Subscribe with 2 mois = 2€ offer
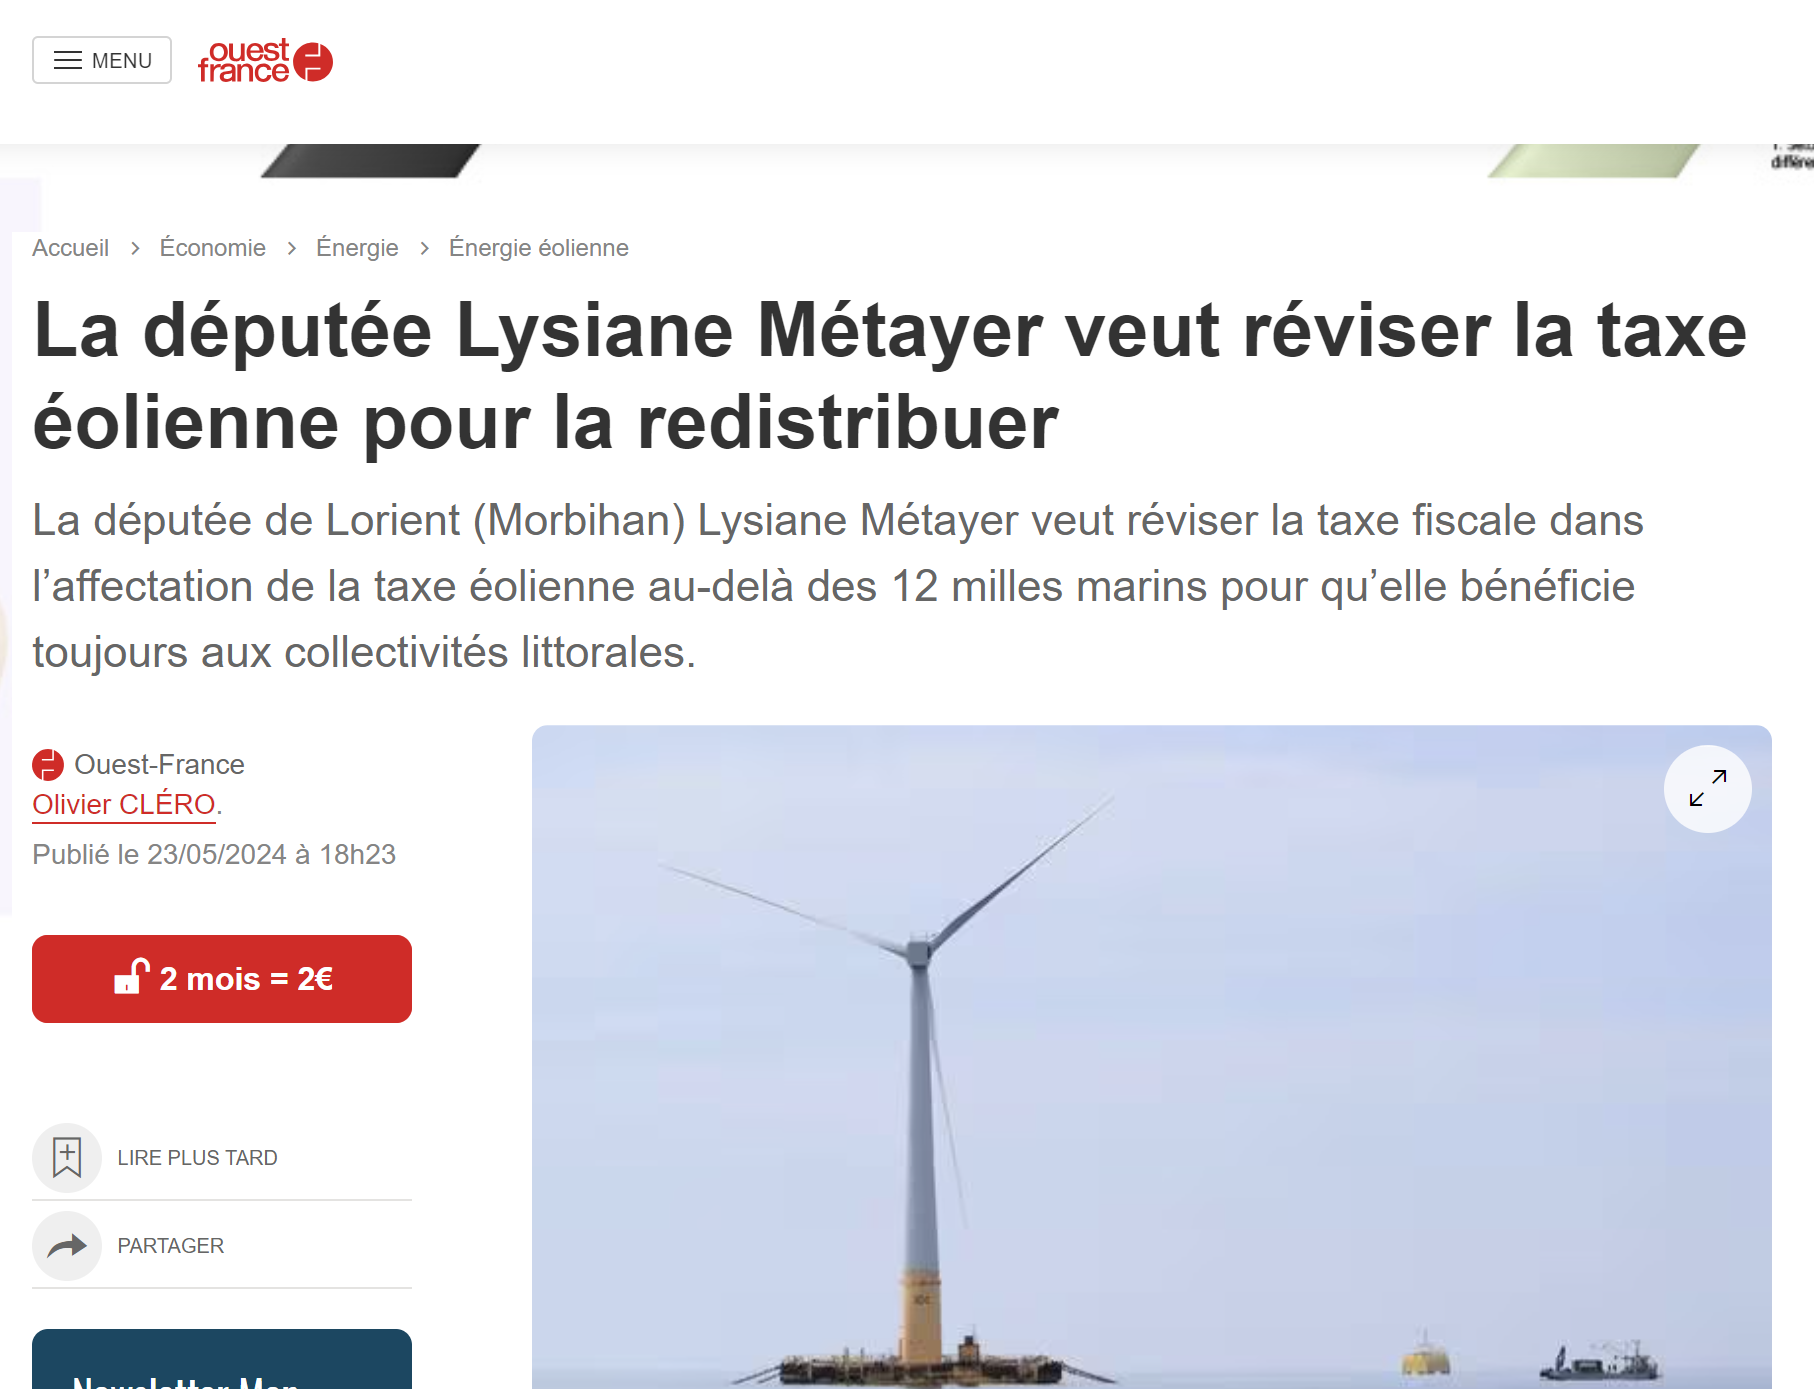Screen dimensions: 1814x1389 tap(222, 979)
